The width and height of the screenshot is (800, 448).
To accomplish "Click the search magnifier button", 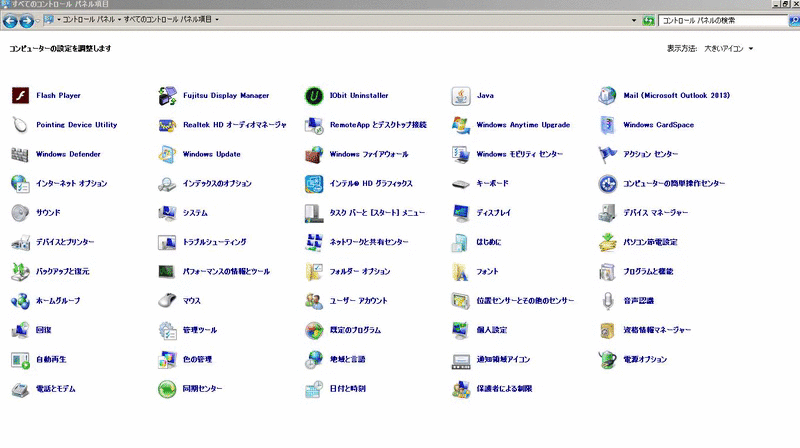I will point(794,20).
